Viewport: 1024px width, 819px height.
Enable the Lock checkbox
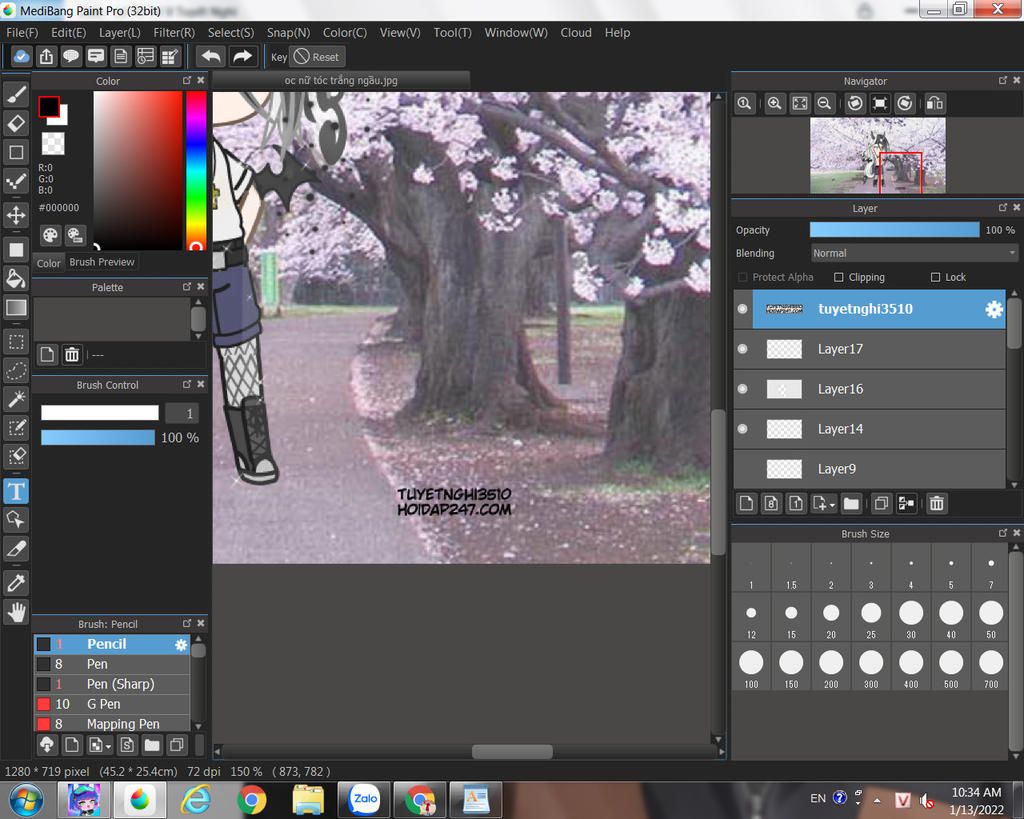[x=935, y=278]
